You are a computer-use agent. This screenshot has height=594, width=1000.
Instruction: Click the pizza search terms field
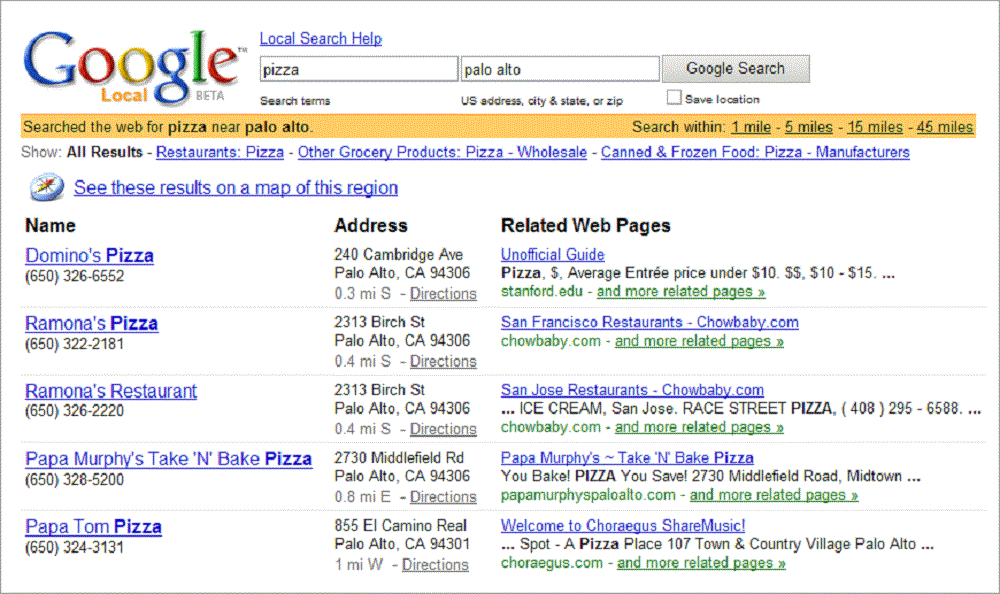(x=358, y=70)
